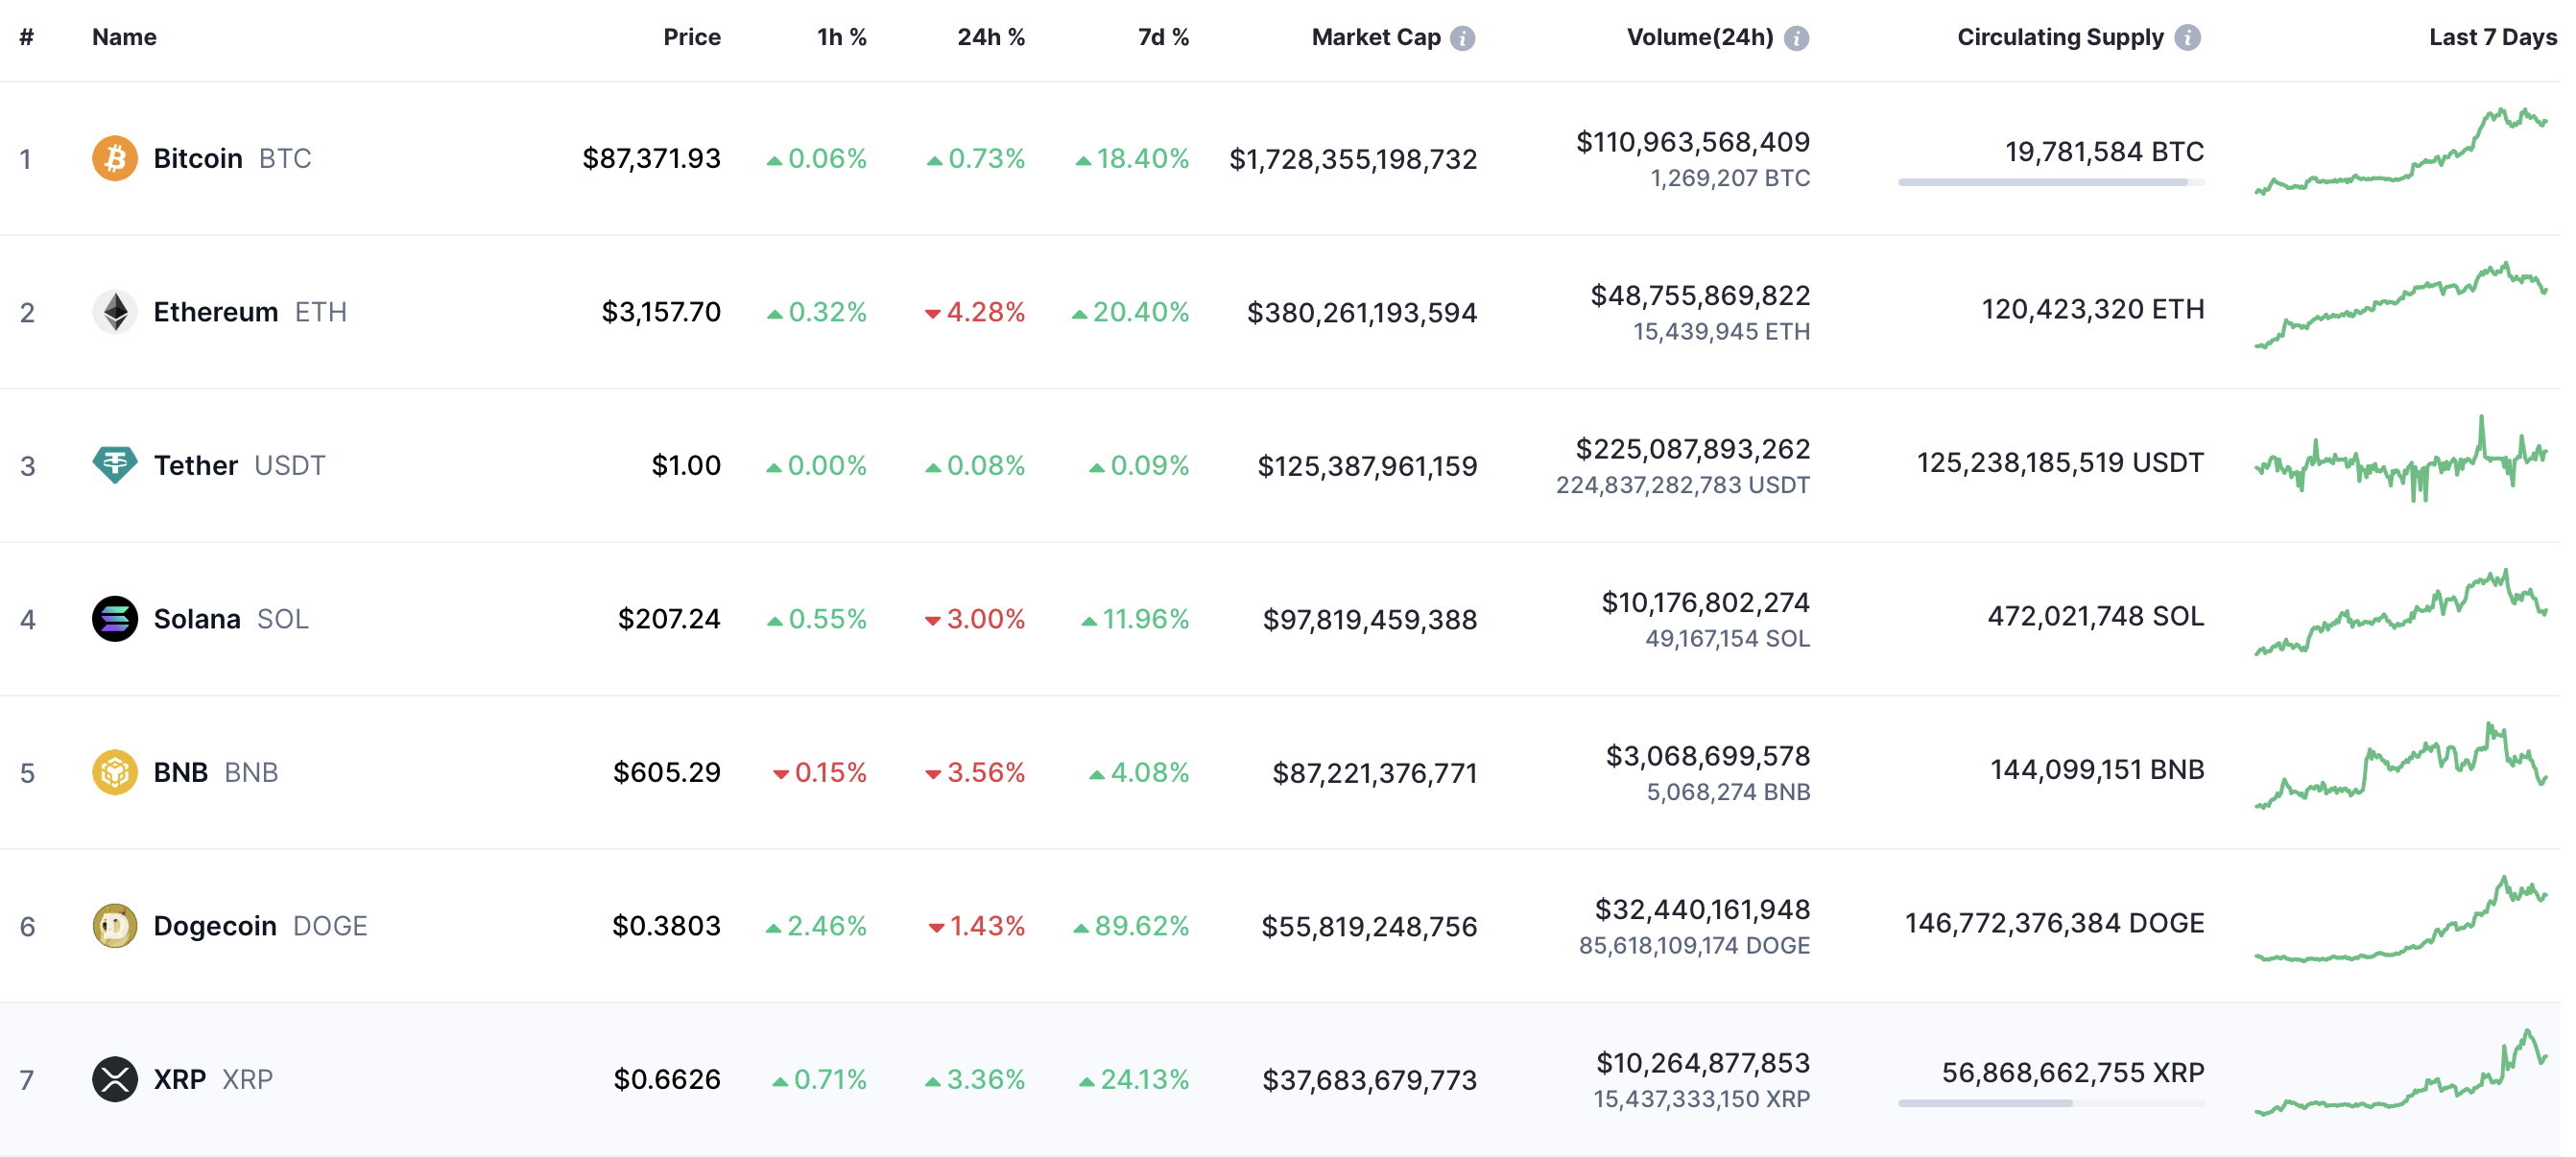Open the Volume(24h) info icon
The width and height of the screenshot is (2576, 1157).
pyautogui.click(x=1796, y=38)
